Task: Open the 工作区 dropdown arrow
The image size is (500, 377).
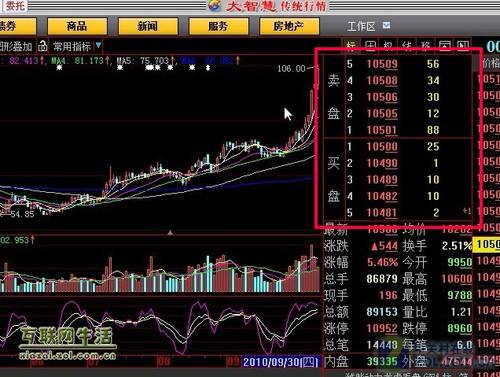Action: pyautogui.click(x=386, y=25)
